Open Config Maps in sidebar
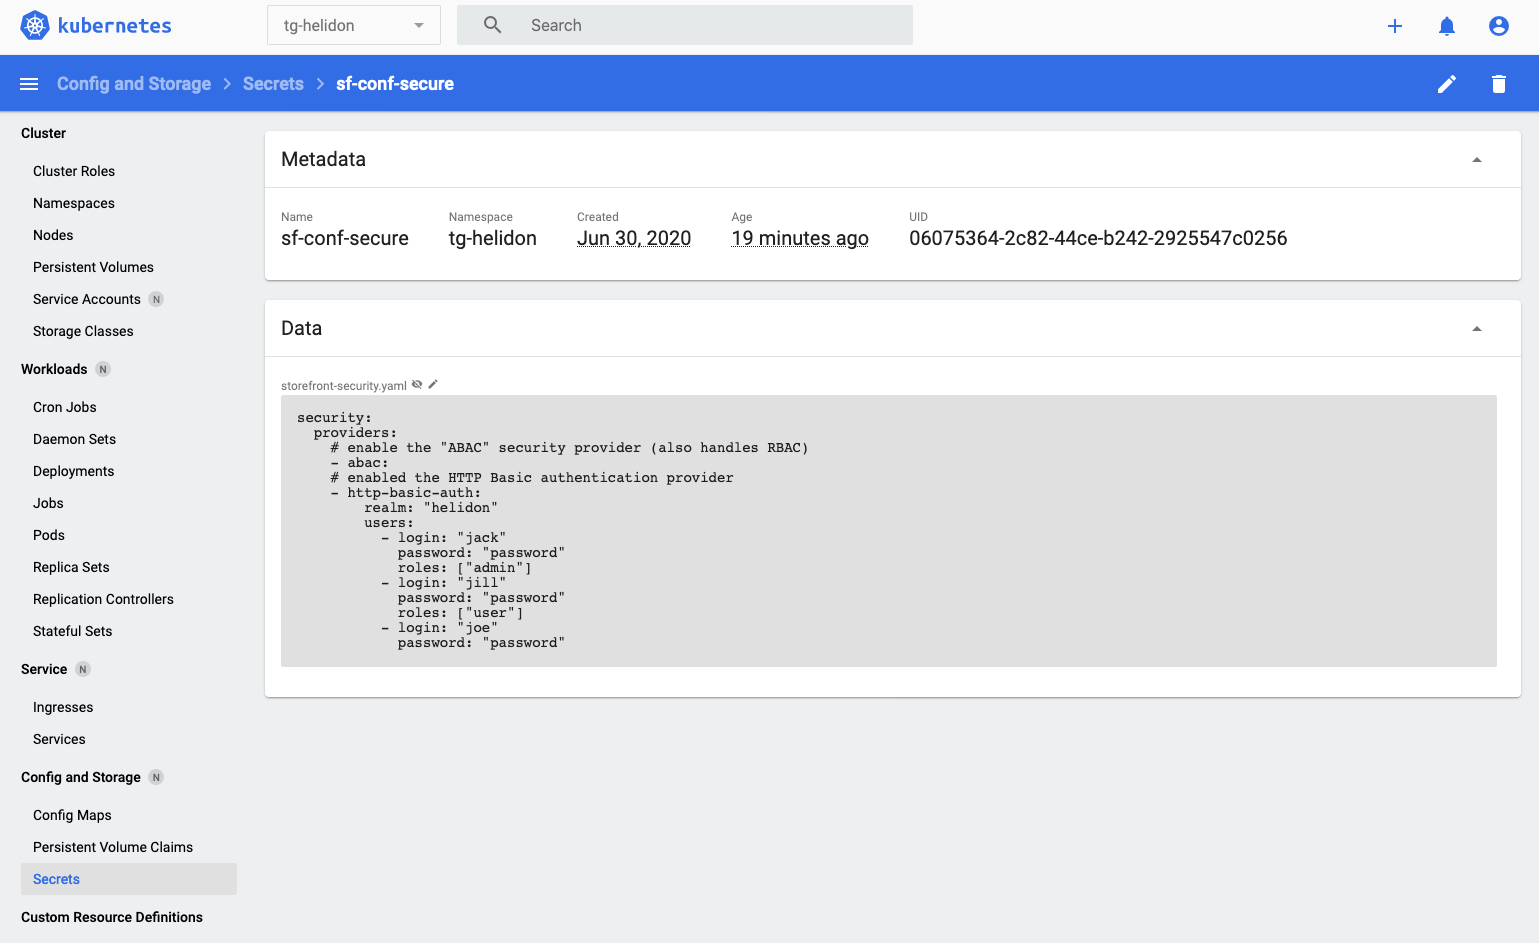 [72, 815]
